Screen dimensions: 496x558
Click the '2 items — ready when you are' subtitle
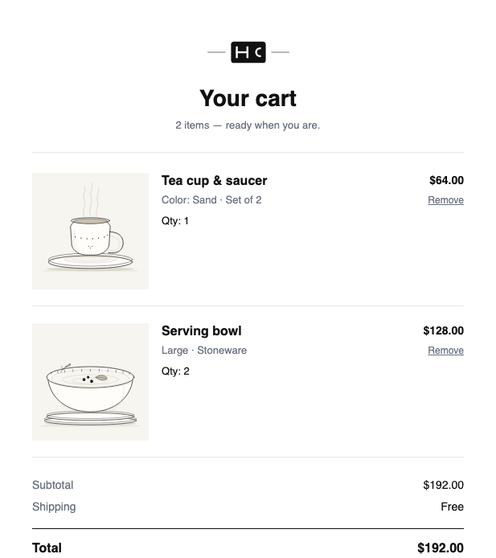click(x=248, y=125)
